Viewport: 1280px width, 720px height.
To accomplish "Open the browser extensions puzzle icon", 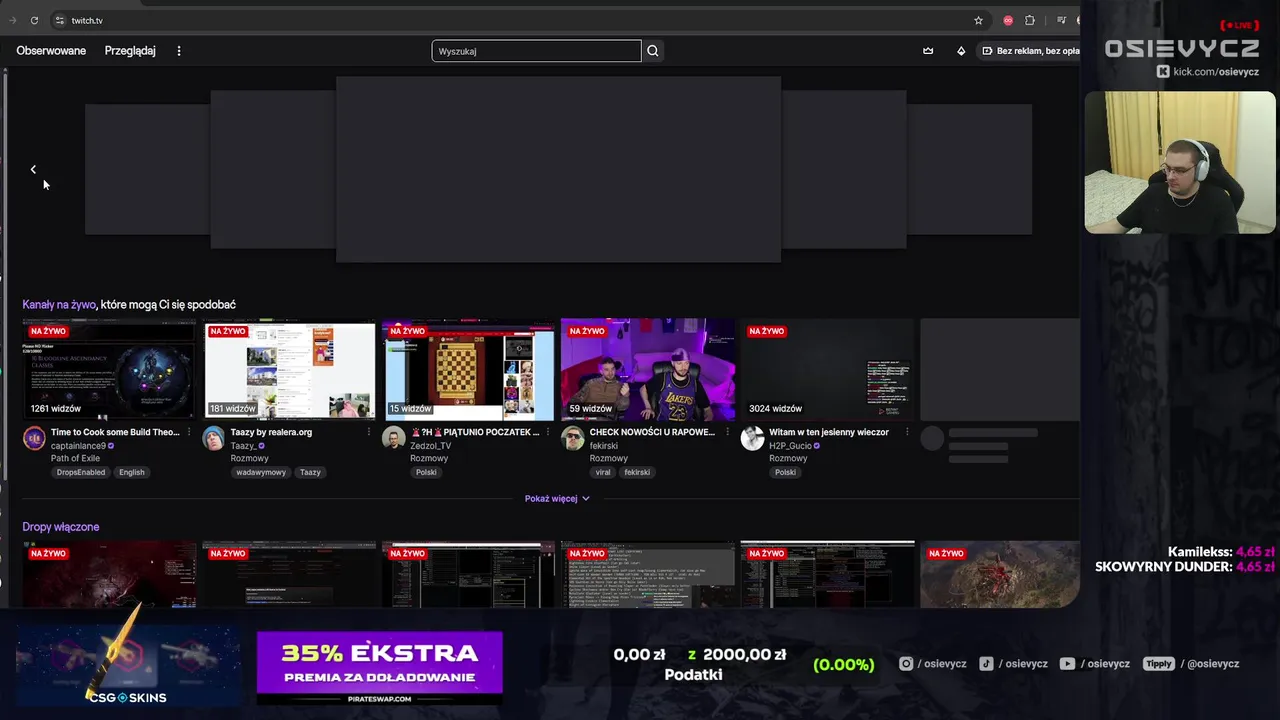I will [x=1030, y=20].
